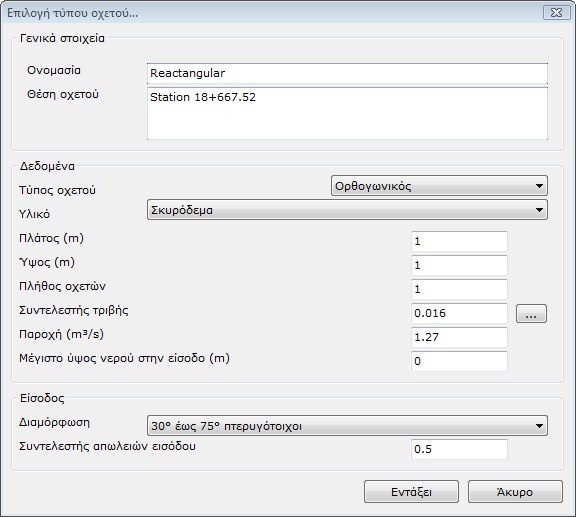
Task: Click the Παροχή (m³/s) field showing 1.27
Action: click(459, 337)
